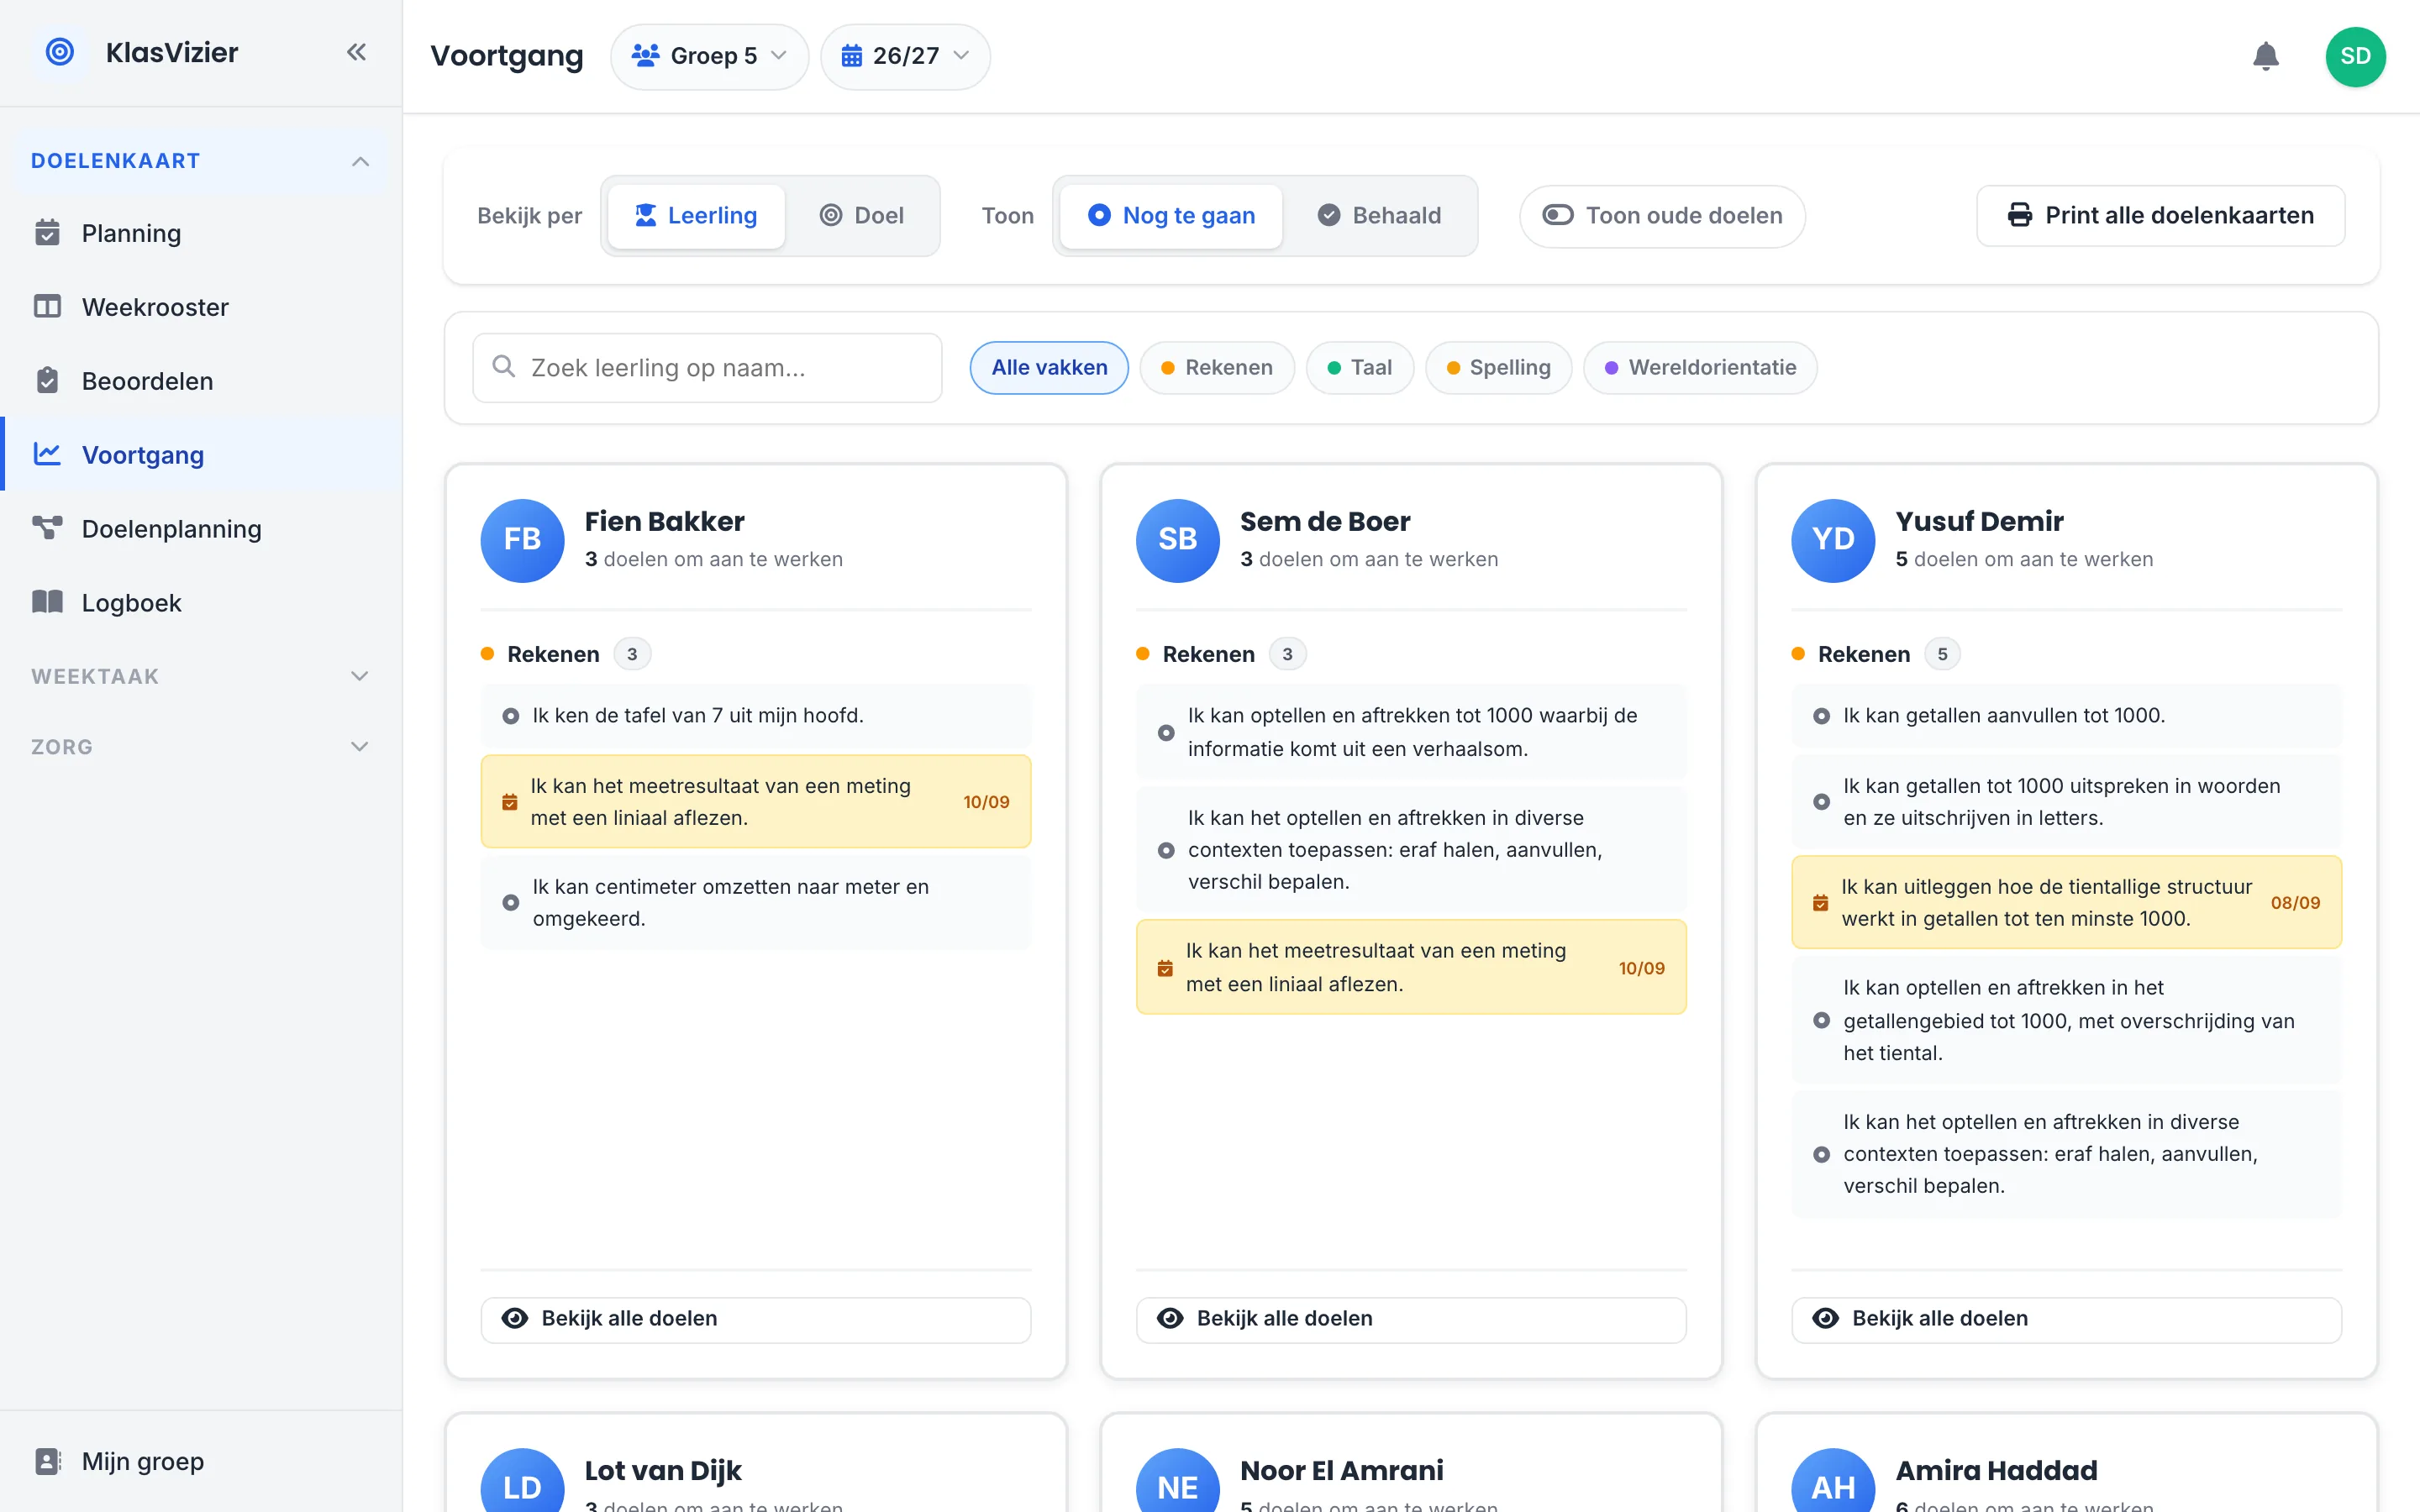Open the 26/27 school year dropdown
The width and height of the screenshot is (2420, 1512).
click(905, 56)
